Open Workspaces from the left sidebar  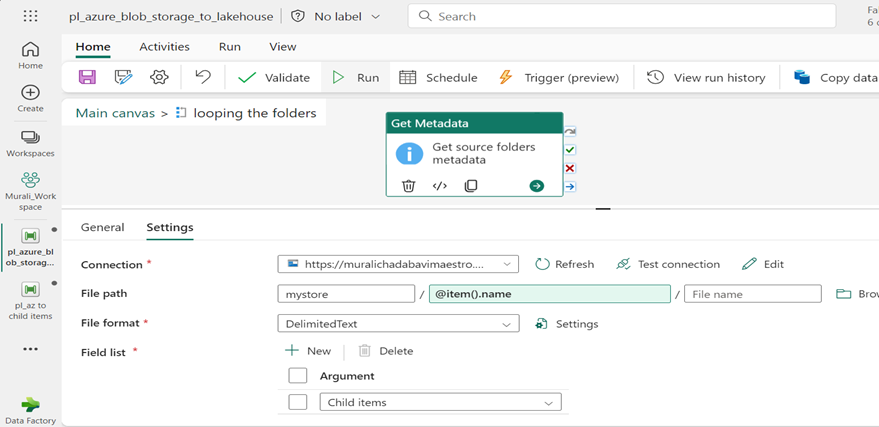[30, 142]
